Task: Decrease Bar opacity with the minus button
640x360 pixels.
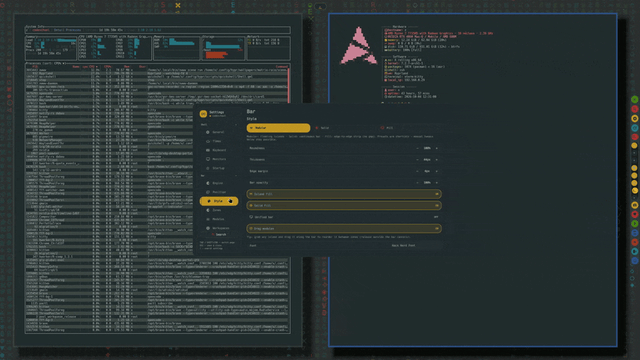Action: [x=418, y=182]
